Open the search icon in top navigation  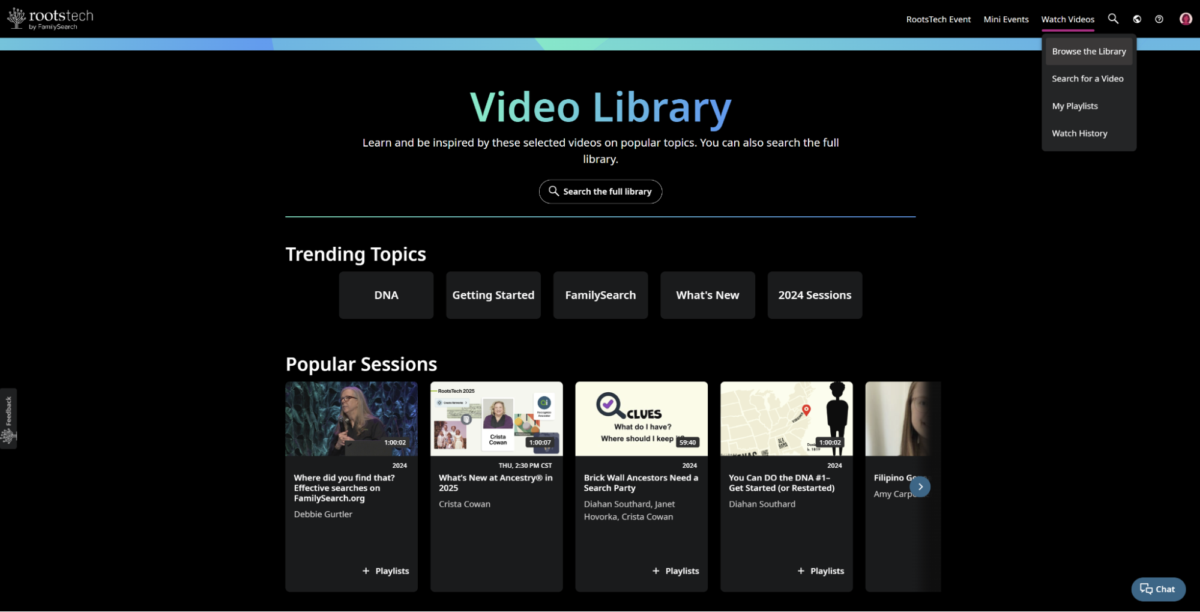pos(1112,18)
